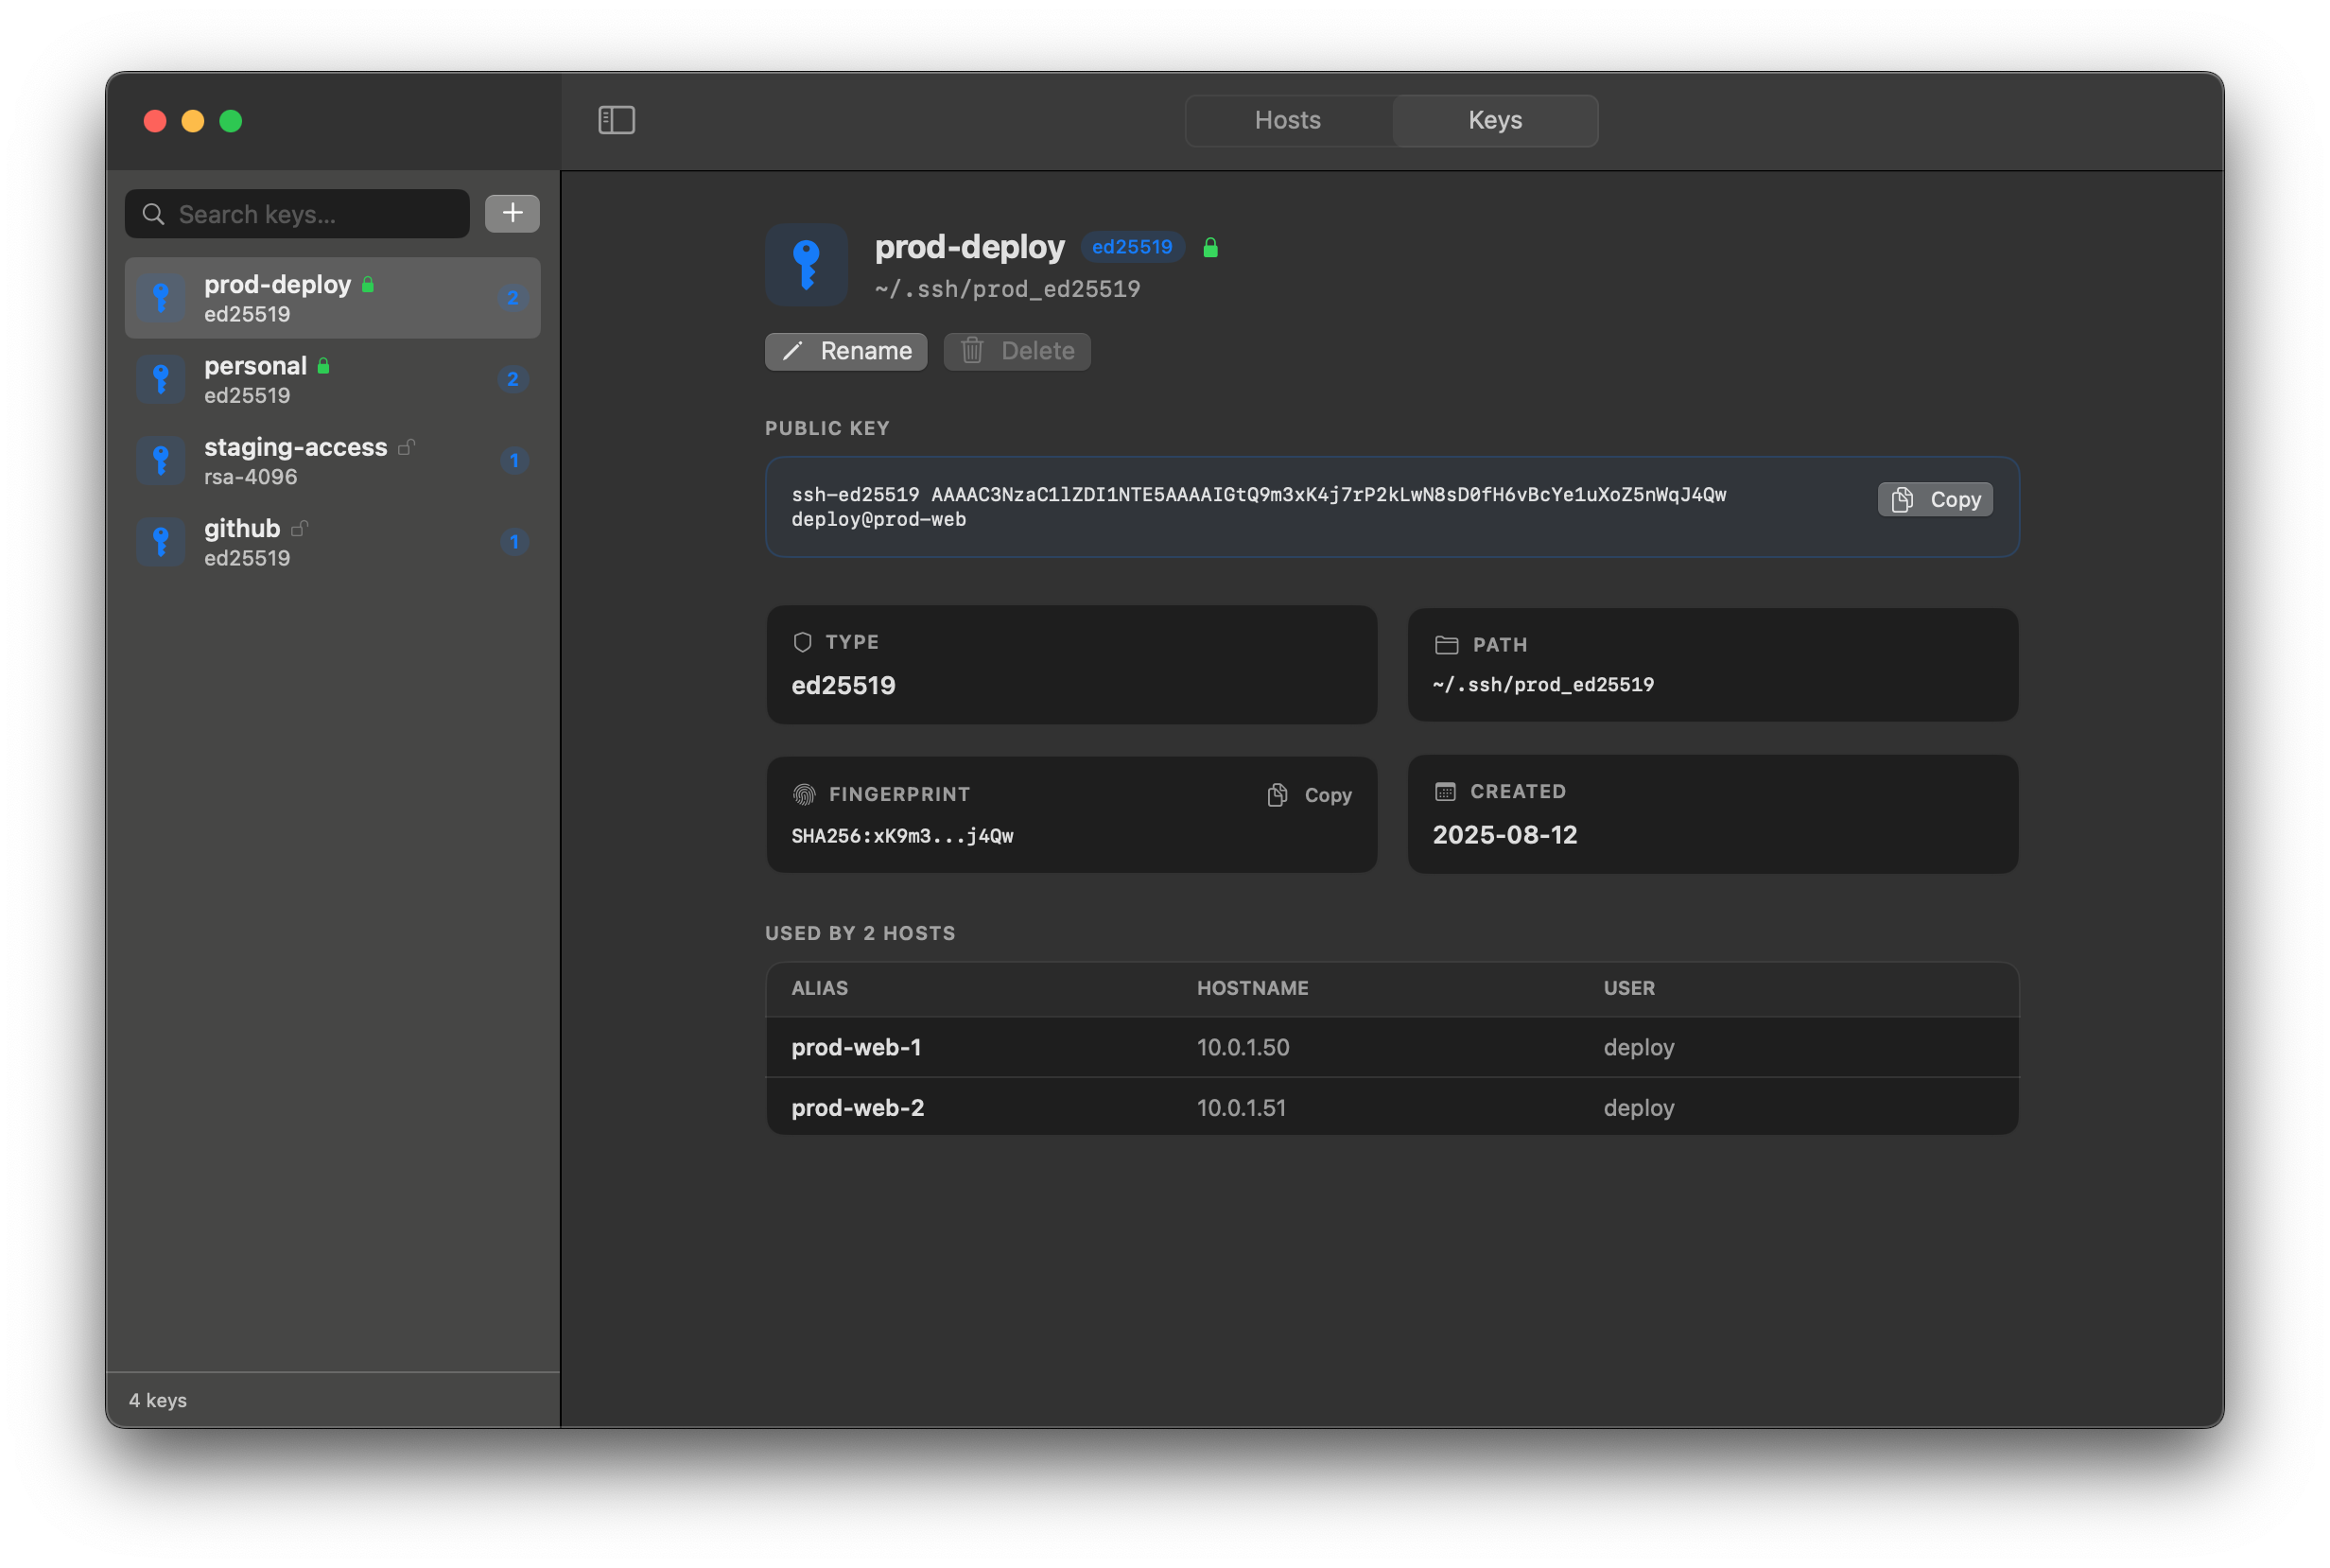Click the plus add-key button
This screenshot has height=1568, width=2330.
(512, 213)
